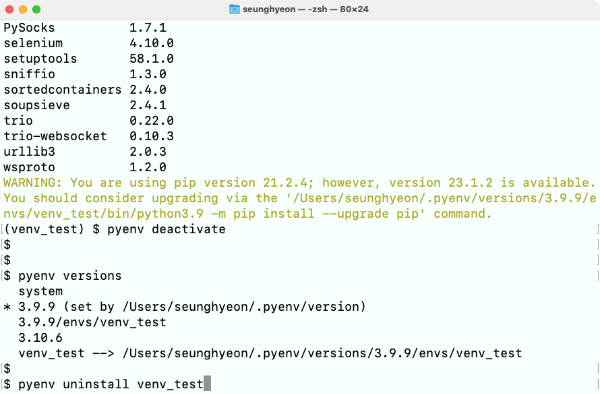Click the 'sortedcontainers' package name
This screenshot has width=600, height=394.
coord(62,90)
